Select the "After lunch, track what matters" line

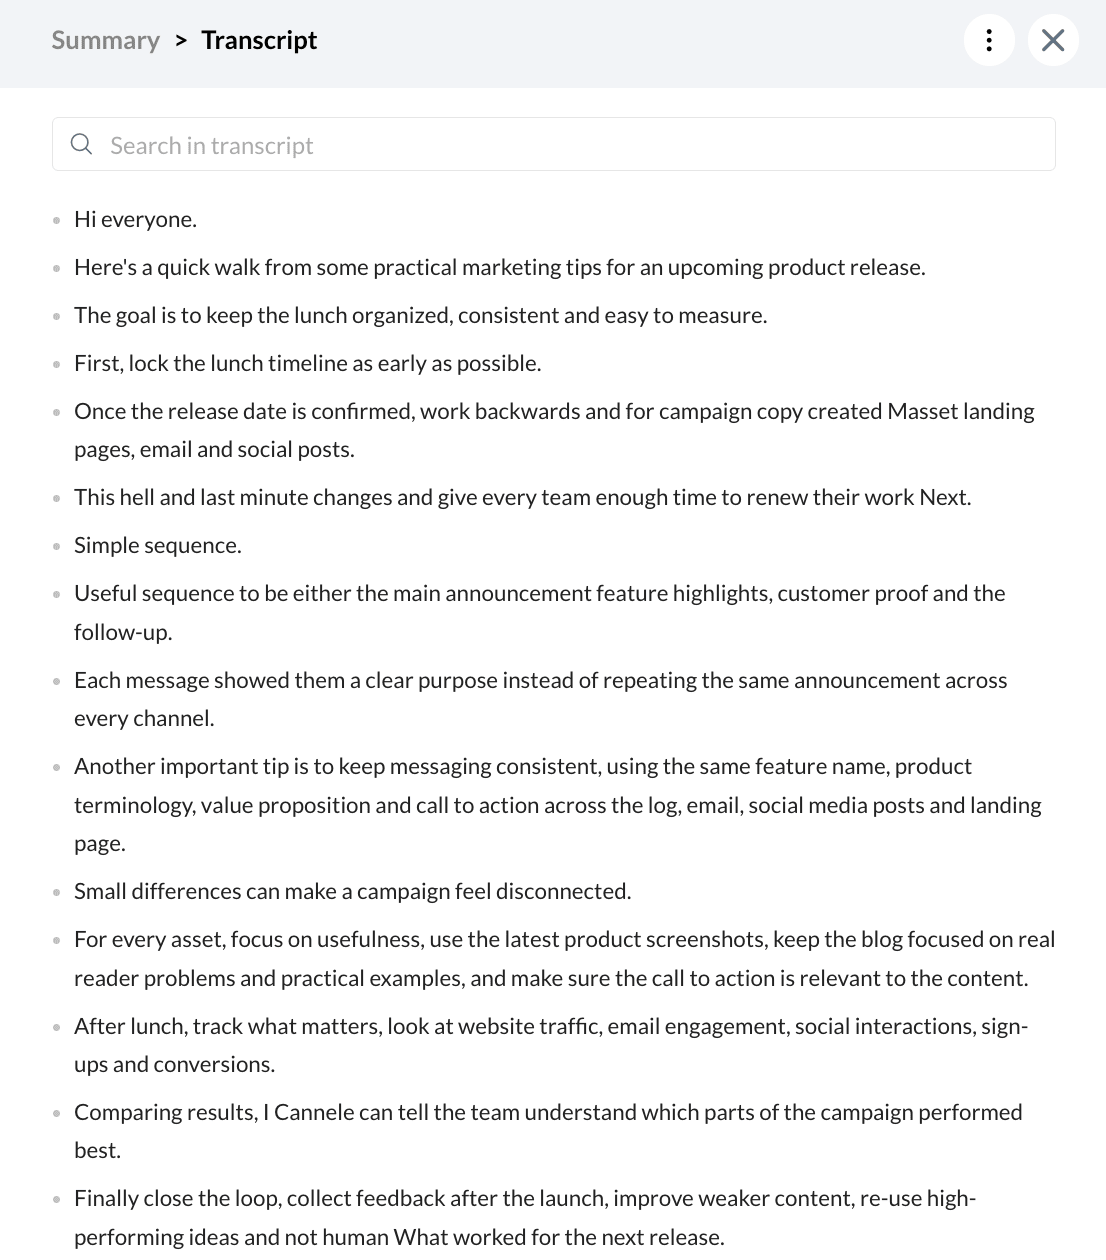(551, 1045)
